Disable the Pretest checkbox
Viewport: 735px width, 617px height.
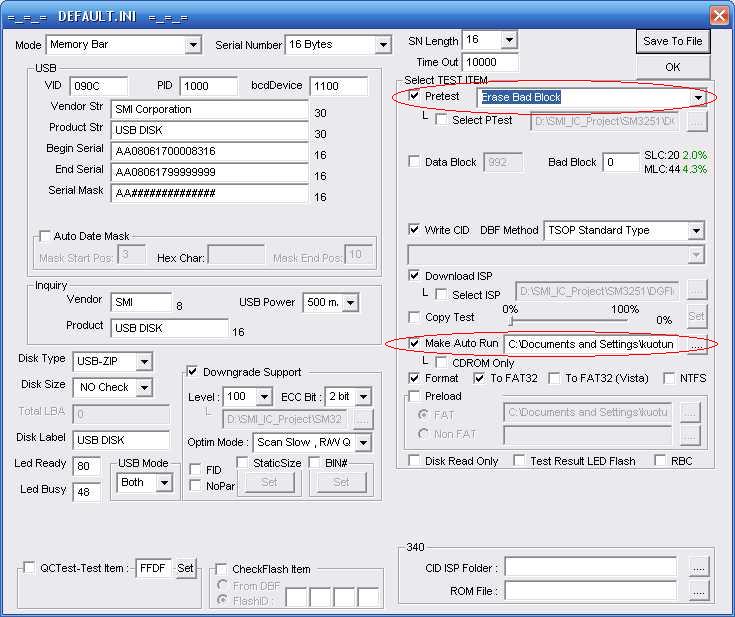pyautogui.click(x=415, y=97)
